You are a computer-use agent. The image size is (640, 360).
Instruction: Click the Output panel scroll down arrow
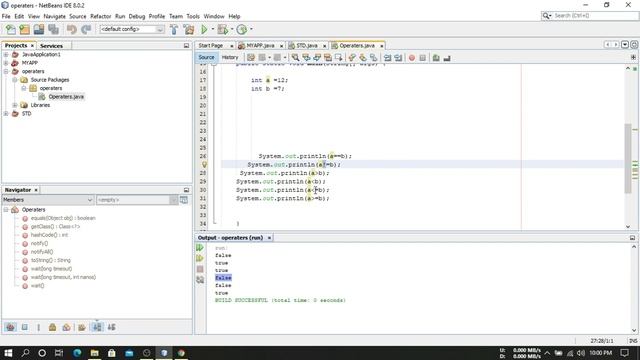633,330
